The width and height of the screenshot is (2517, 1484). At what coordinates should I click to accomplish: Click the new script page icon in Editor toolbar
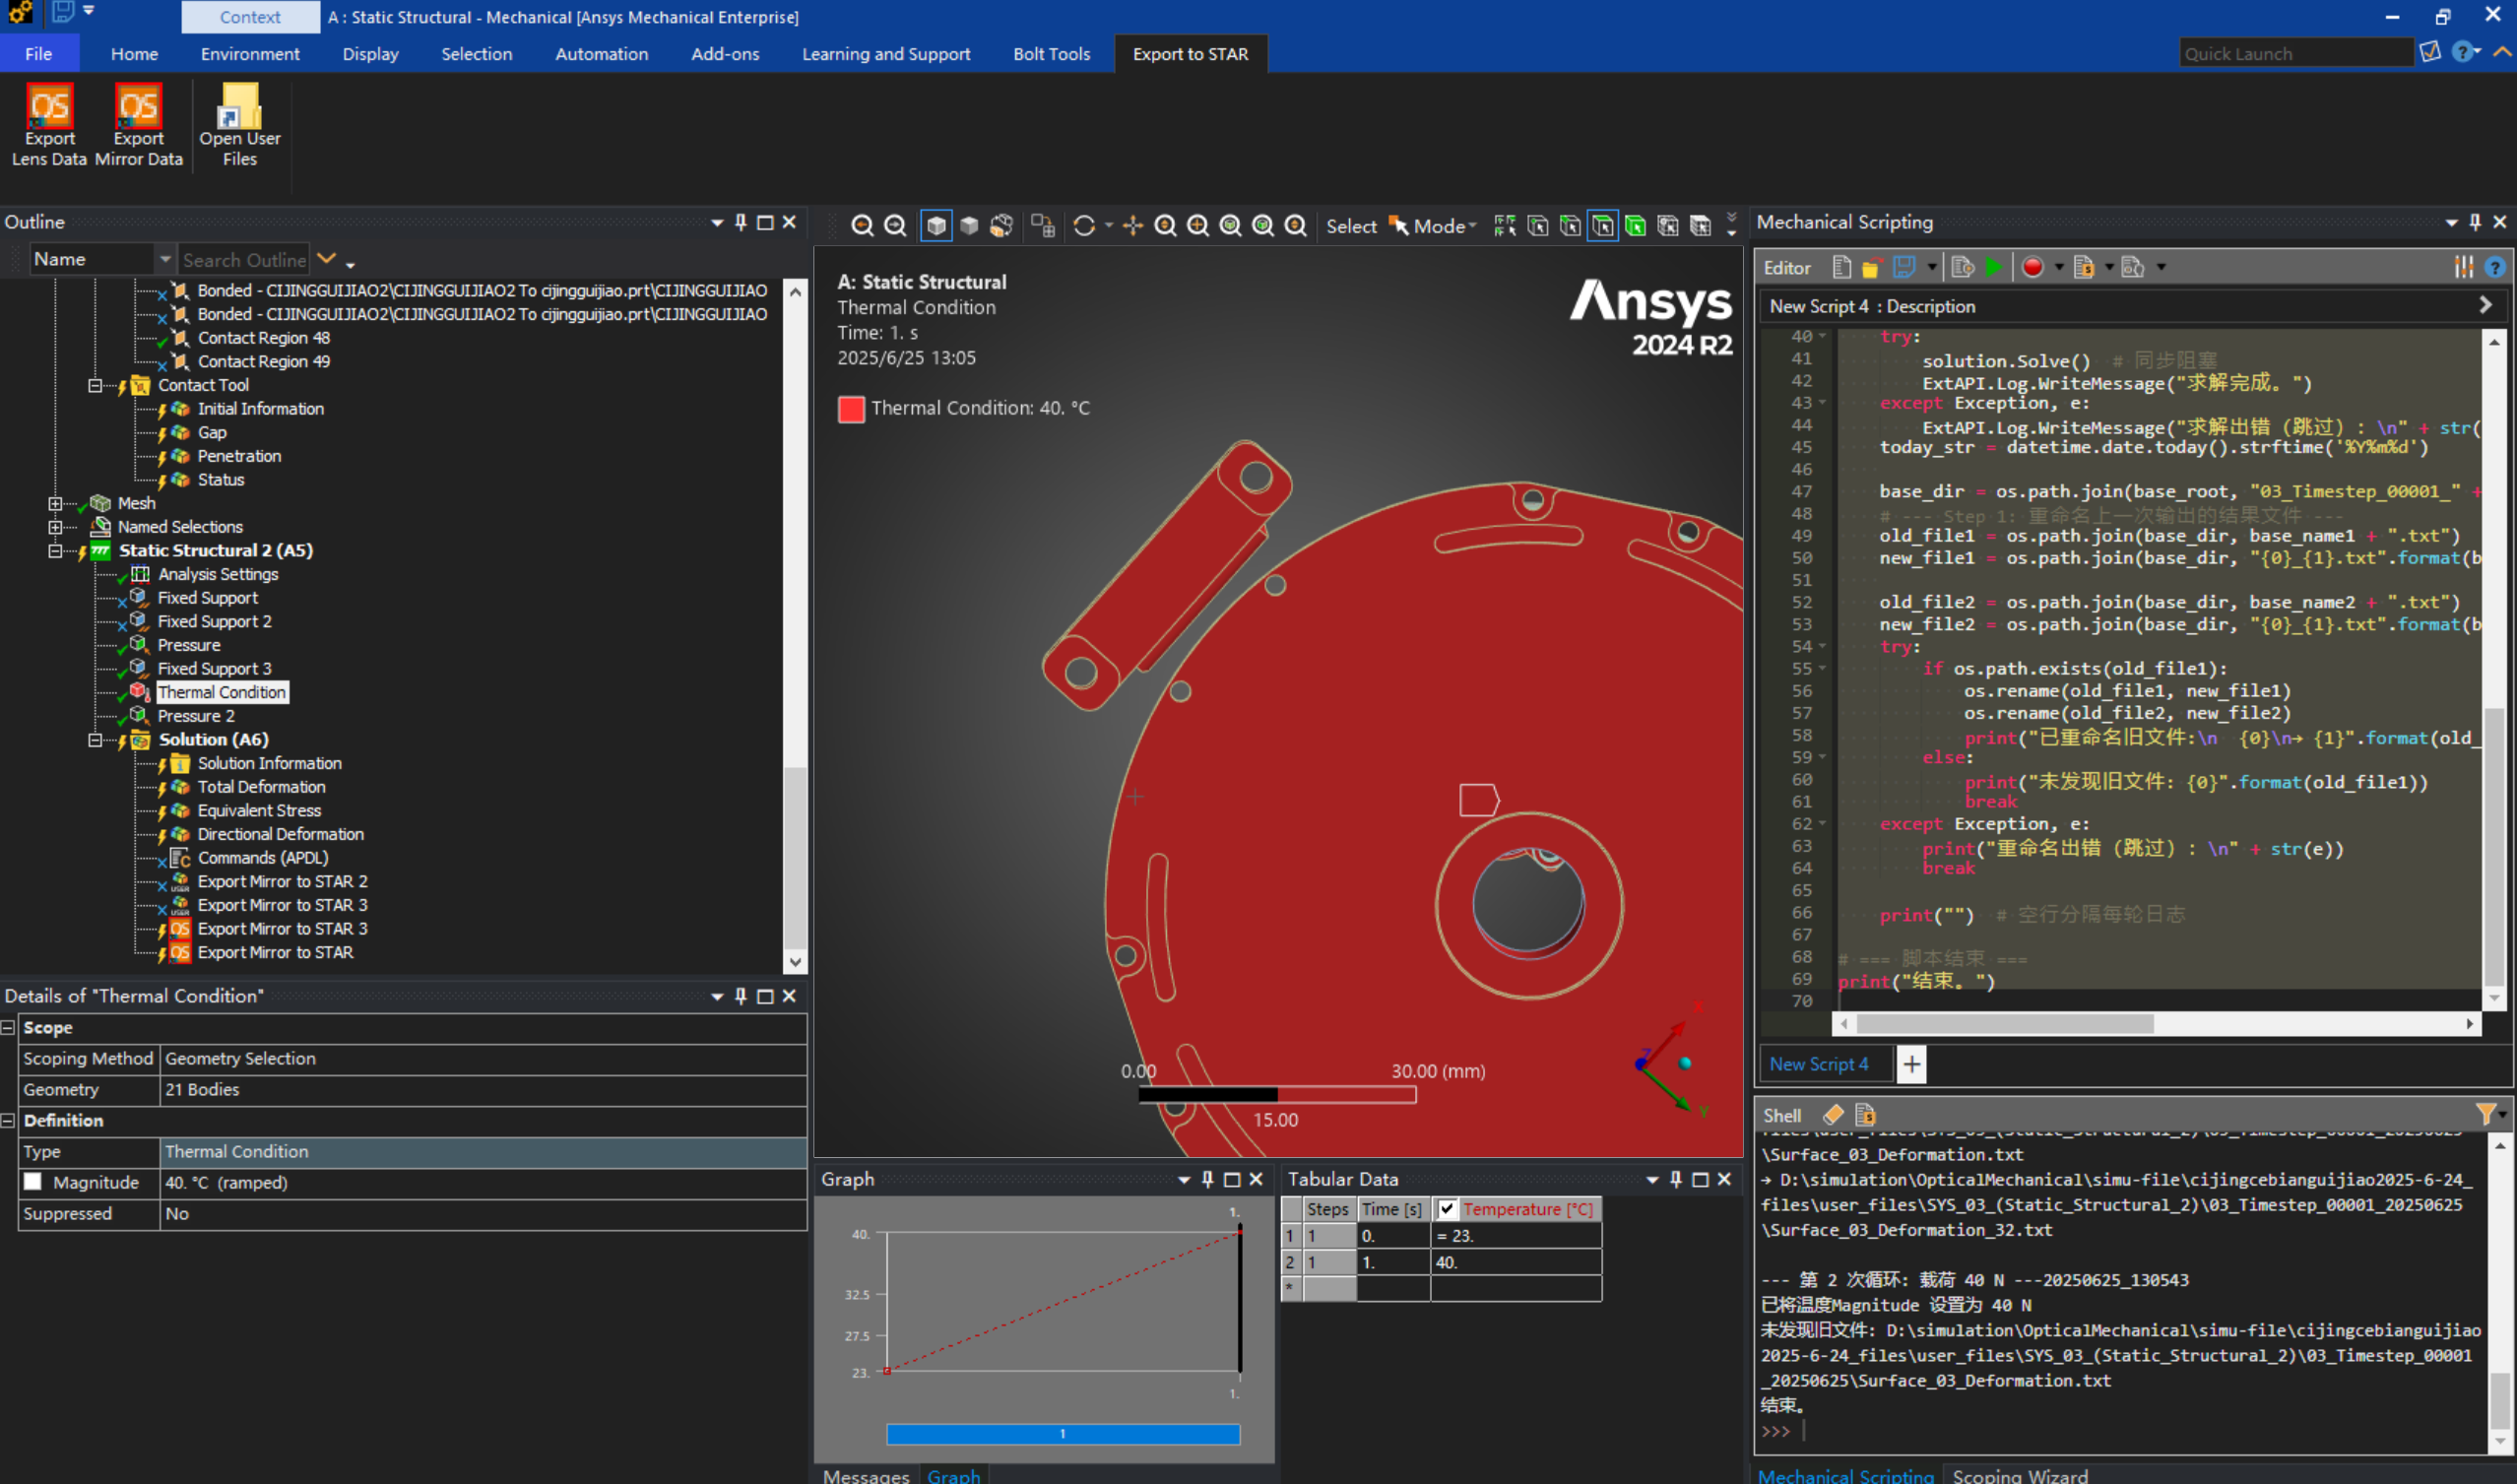1841,267
